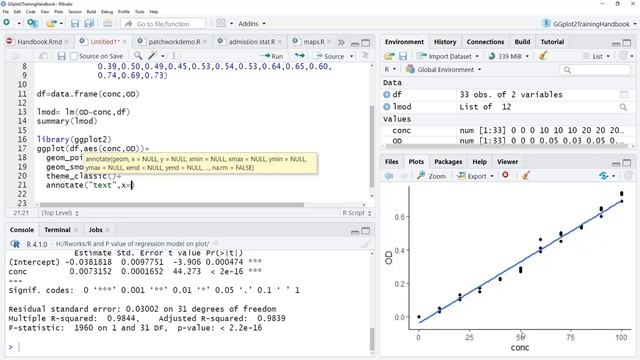Clear all plots broom icon
Viewport: 640px width, 360px height.
tap(526, 176)
